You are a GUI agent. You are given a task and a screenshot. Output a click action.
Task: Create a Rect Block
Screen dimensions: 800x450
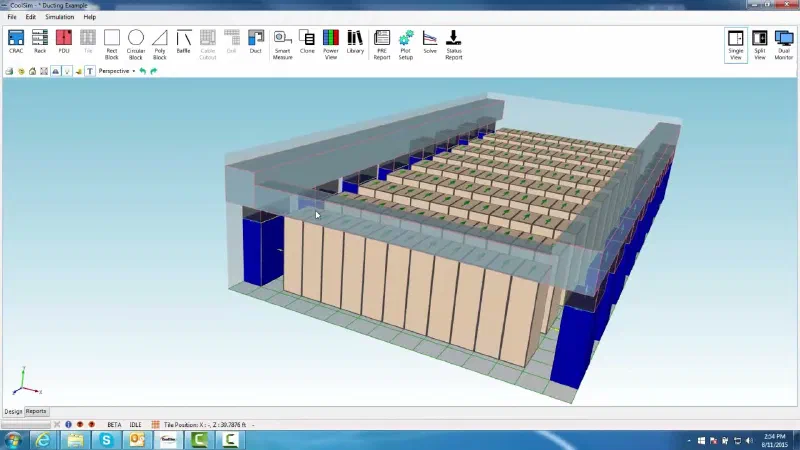(112, 44)
